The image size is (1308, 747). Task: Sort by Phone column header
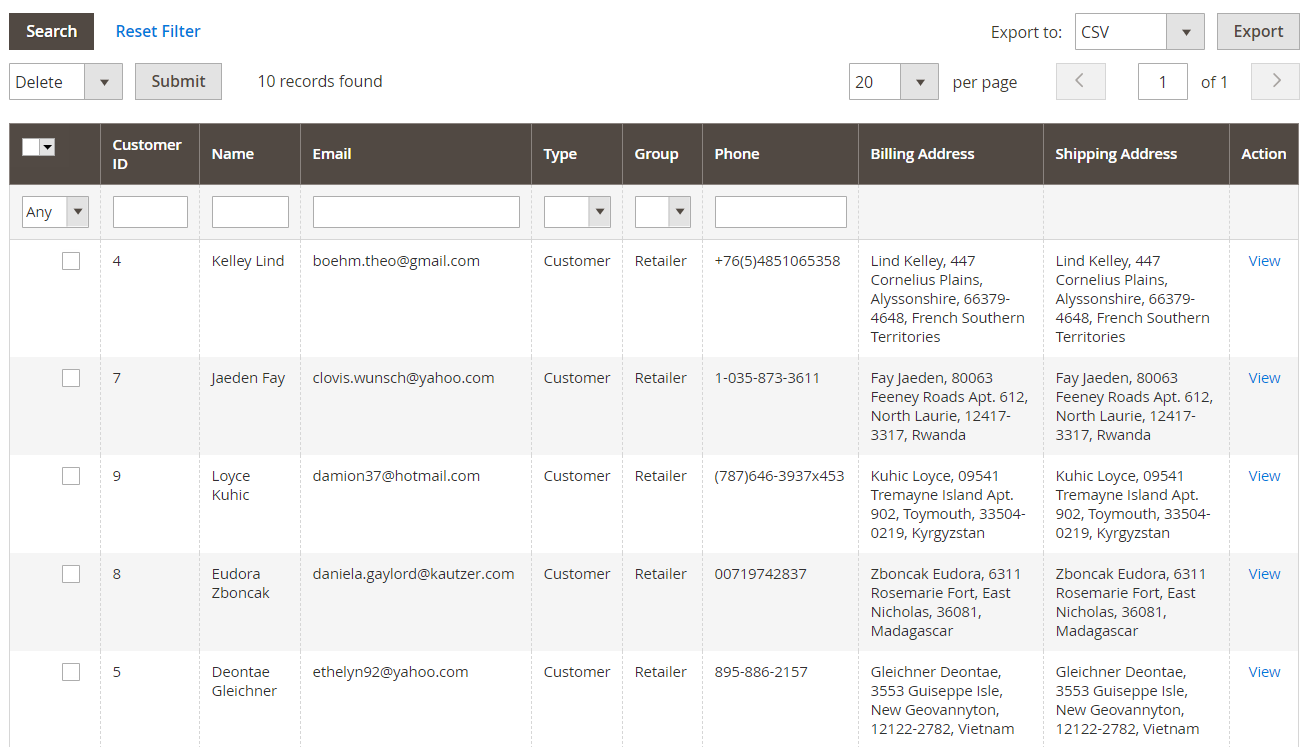click(x=780, y=154)
